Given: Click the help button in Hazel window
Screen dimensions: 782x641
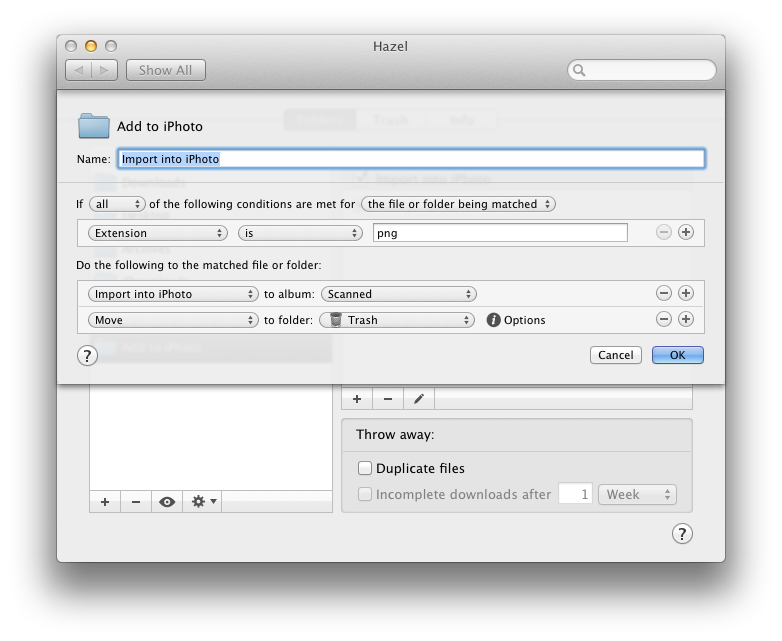Looking at the screenshot, I should point(682,533).
